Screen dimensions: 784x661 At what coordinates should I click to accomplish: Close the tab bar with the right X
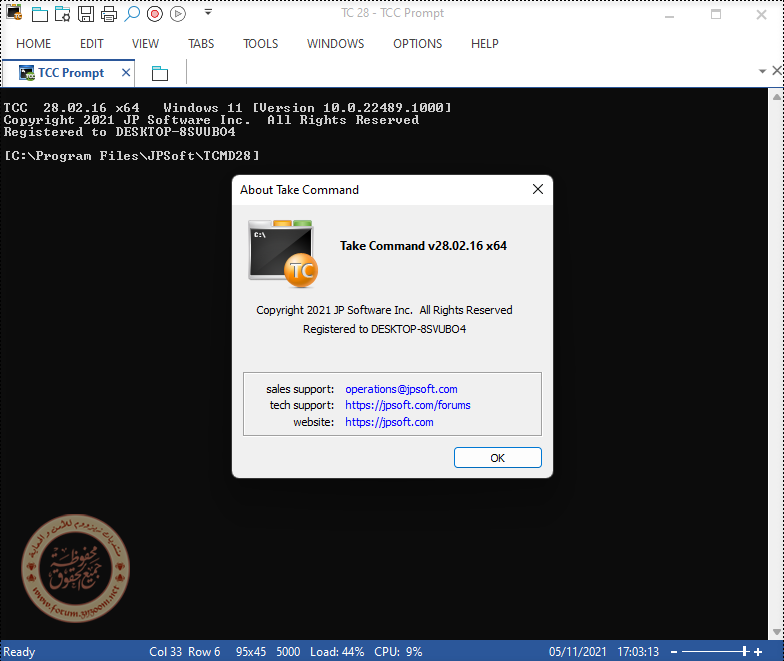tap(778, 70)
